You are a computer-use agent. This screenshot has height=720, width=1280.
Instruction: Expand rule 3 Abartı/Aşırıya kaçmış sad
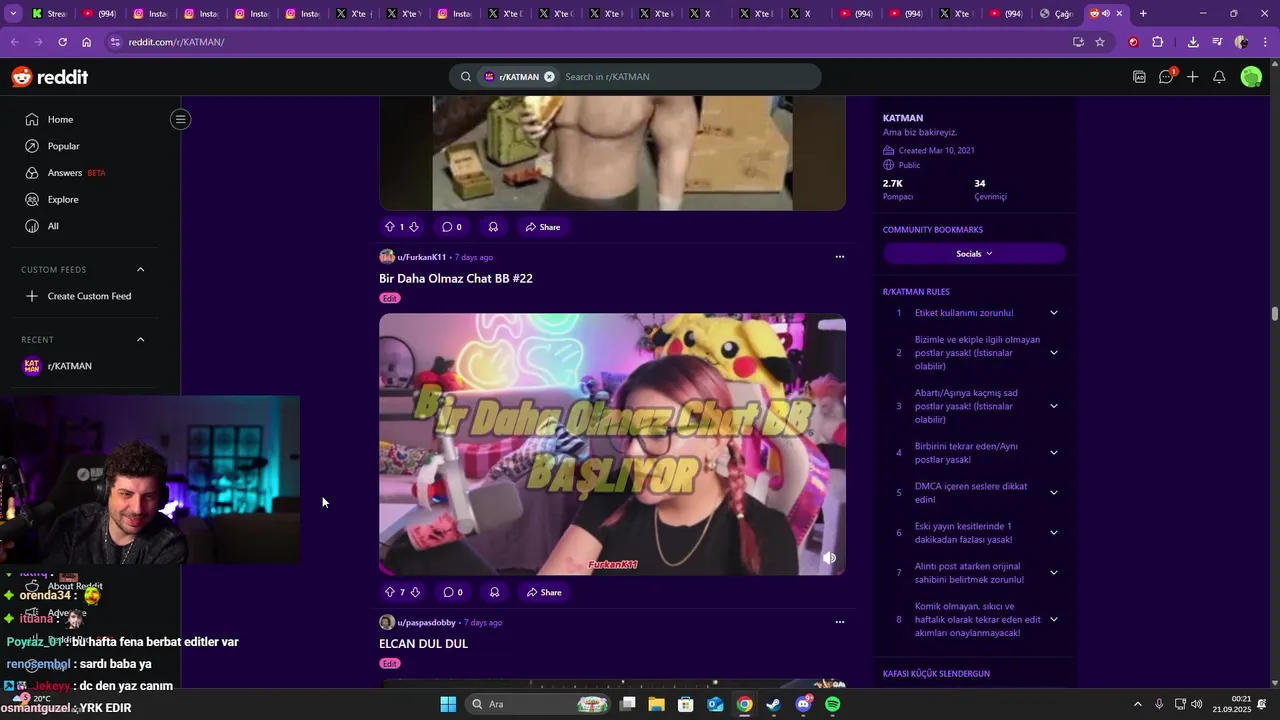[x=1053, y=406]
